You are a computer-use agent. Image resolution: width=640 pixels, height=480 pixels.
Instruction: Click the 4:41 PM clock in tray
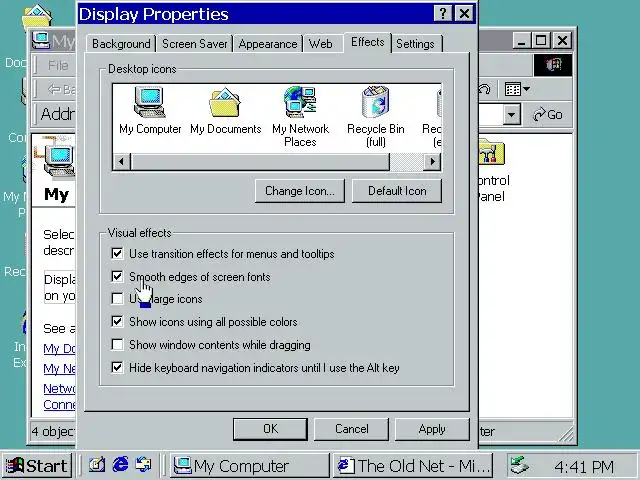click(x=584, y=466)
